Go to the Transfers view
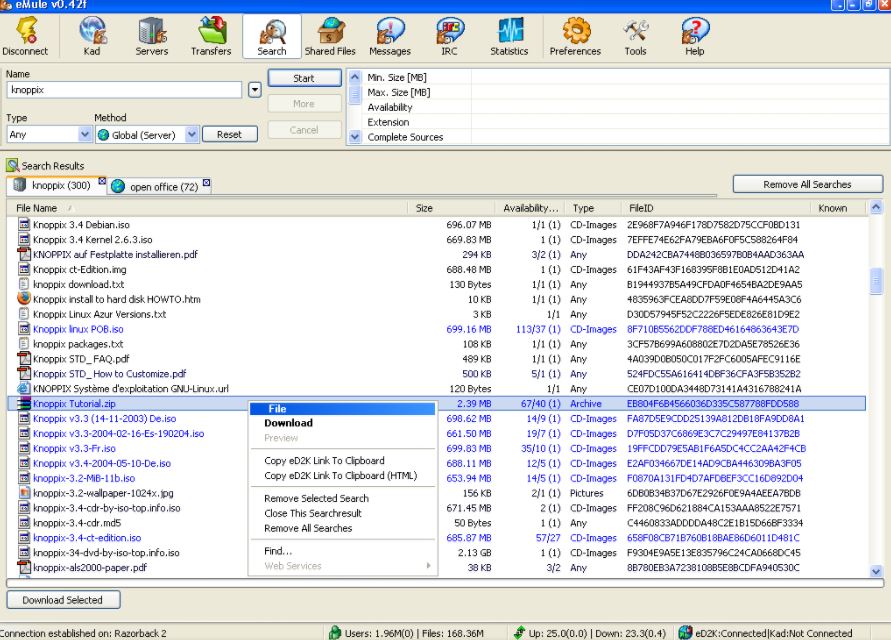The width and height of the screenshot is (891, 640). pos(211,37)
